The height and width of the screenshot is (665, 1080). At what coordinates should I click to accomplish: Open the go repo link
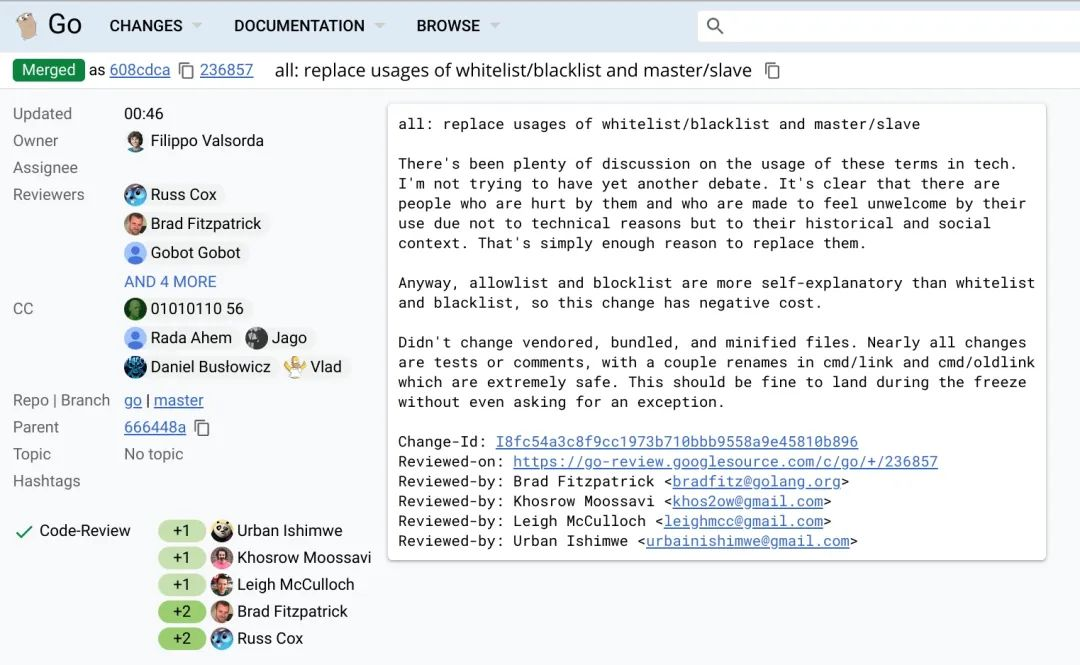[133, 400]
